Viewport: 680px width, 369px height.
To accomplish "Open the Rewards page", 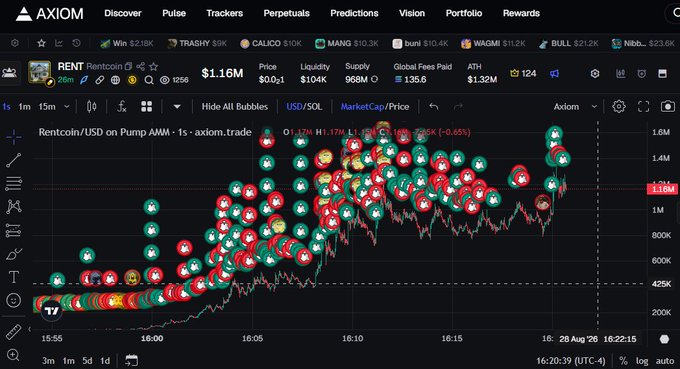I will (x=521, y=13).
